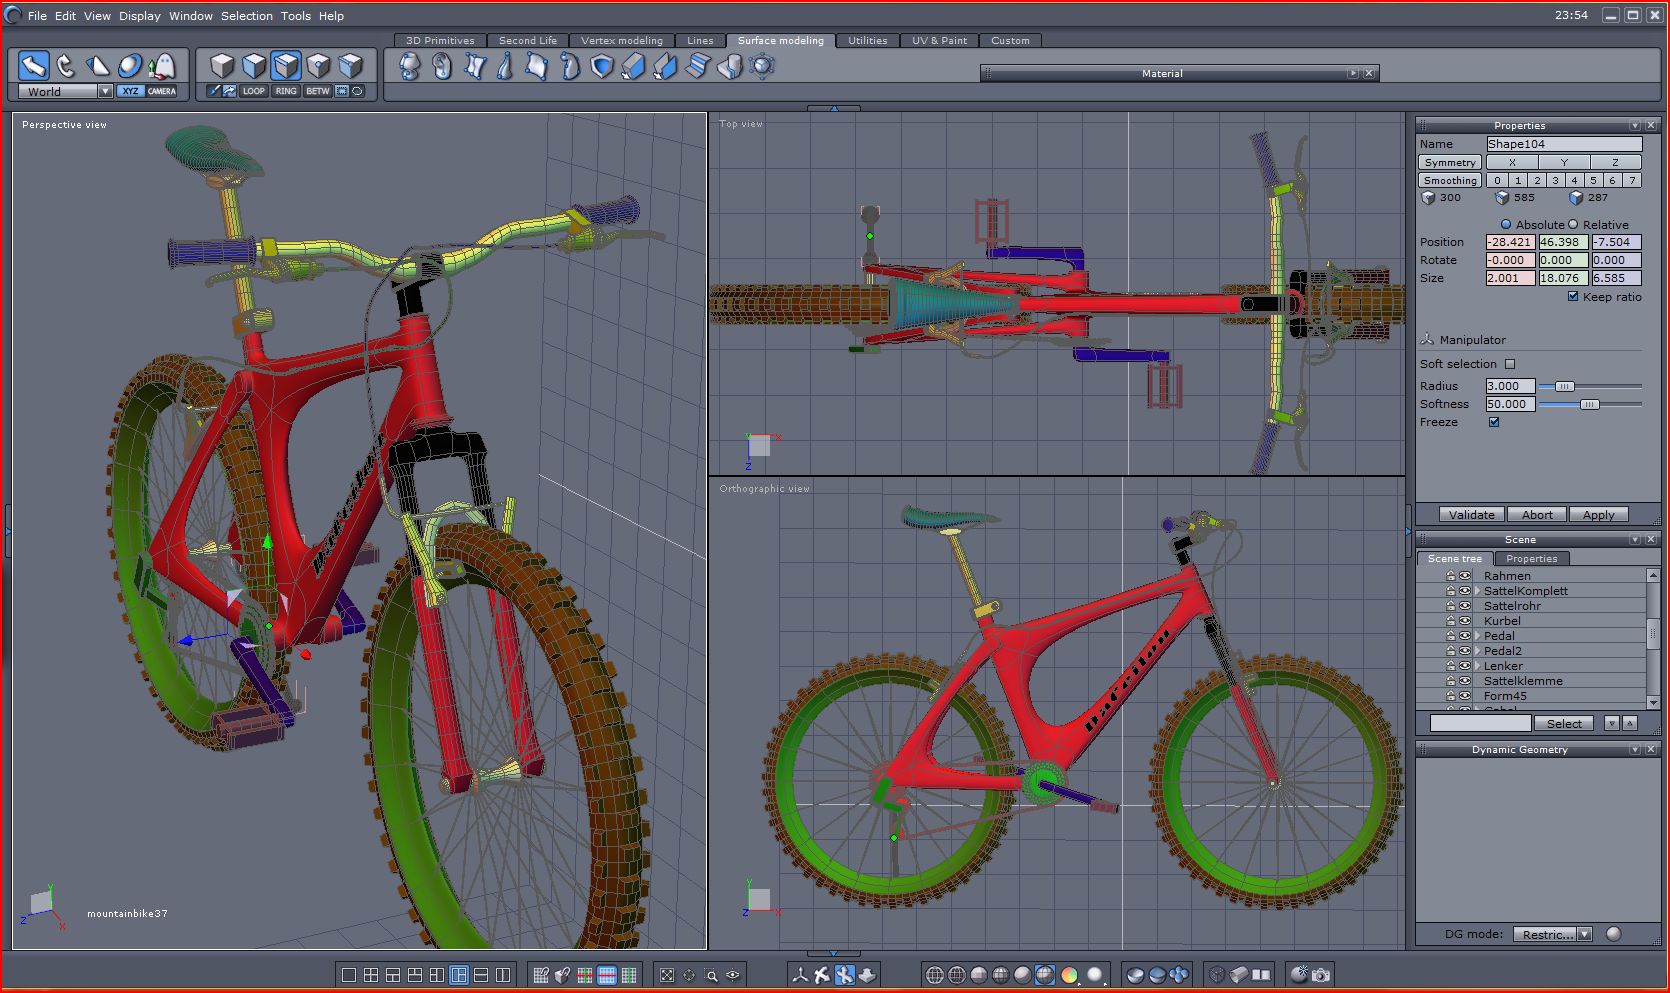
Task: Click the Select button in Scene panel
Action: point(1565,723)
